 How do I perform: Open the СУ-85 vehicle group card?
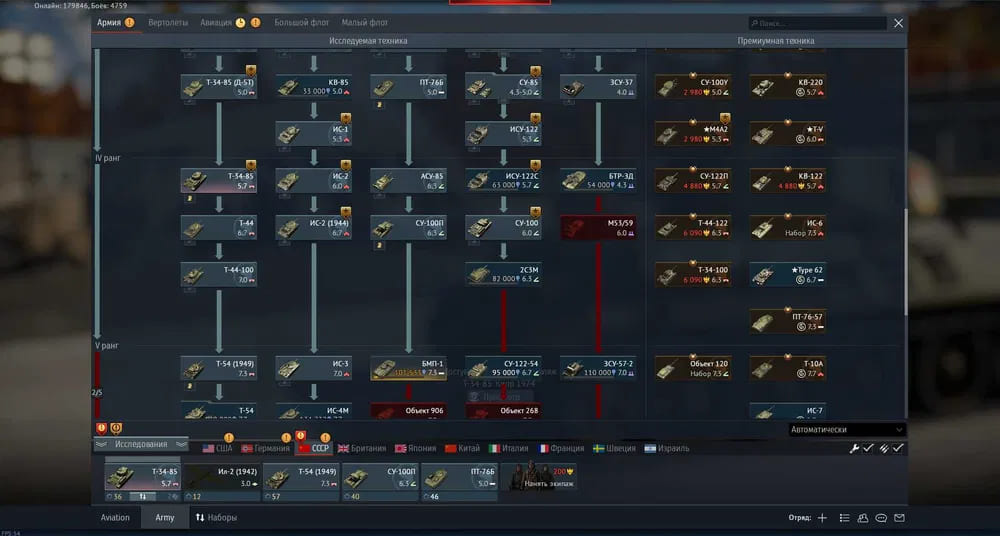pos(503,87)
